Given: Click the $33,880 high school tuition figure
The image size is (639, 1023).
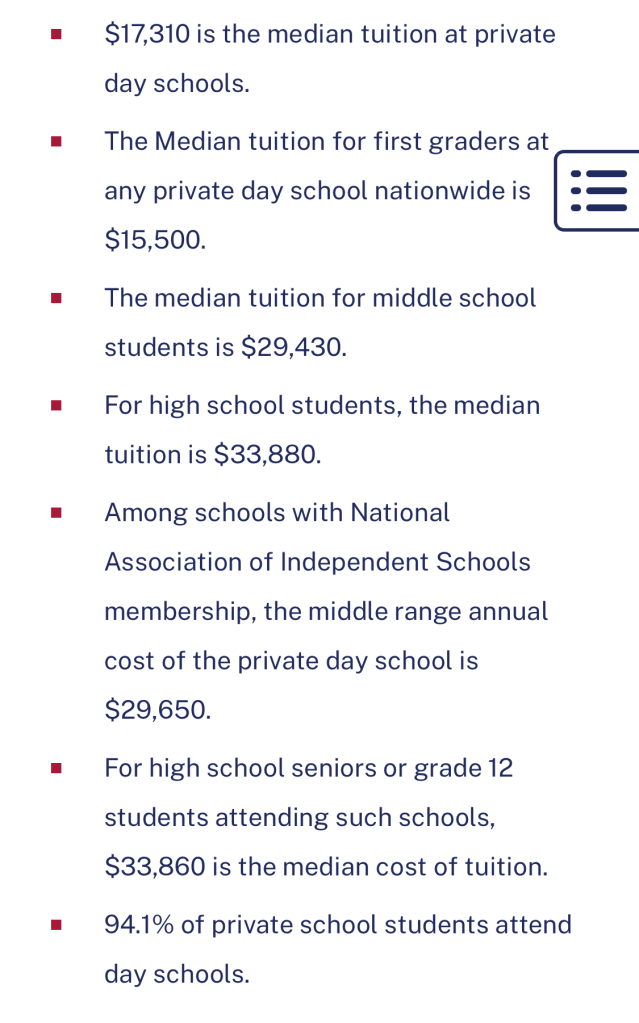Looking at the screenshot, I should pos(268,455).
